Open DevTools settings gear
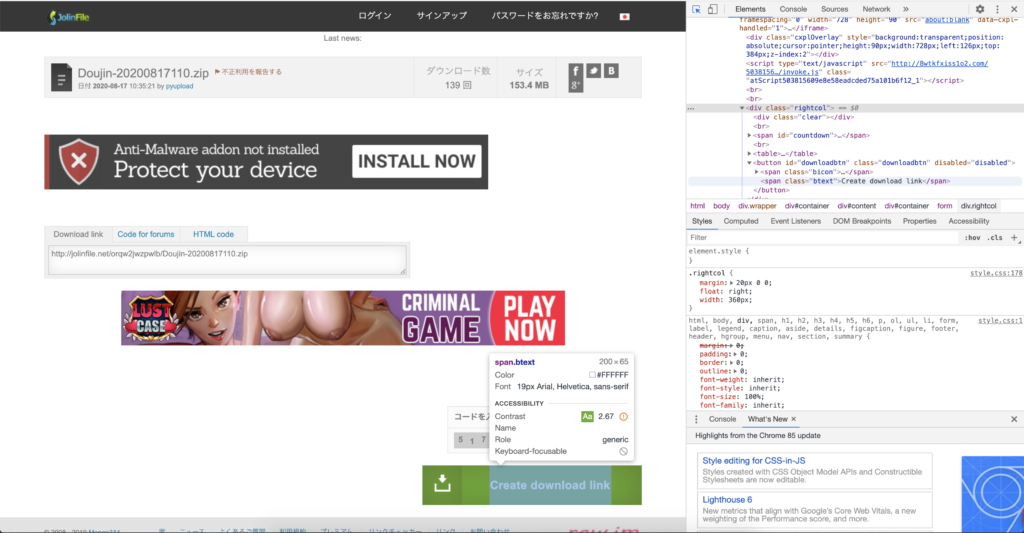Image resolution: width=1024 pixels, height=533 pixels. (980, 9)
